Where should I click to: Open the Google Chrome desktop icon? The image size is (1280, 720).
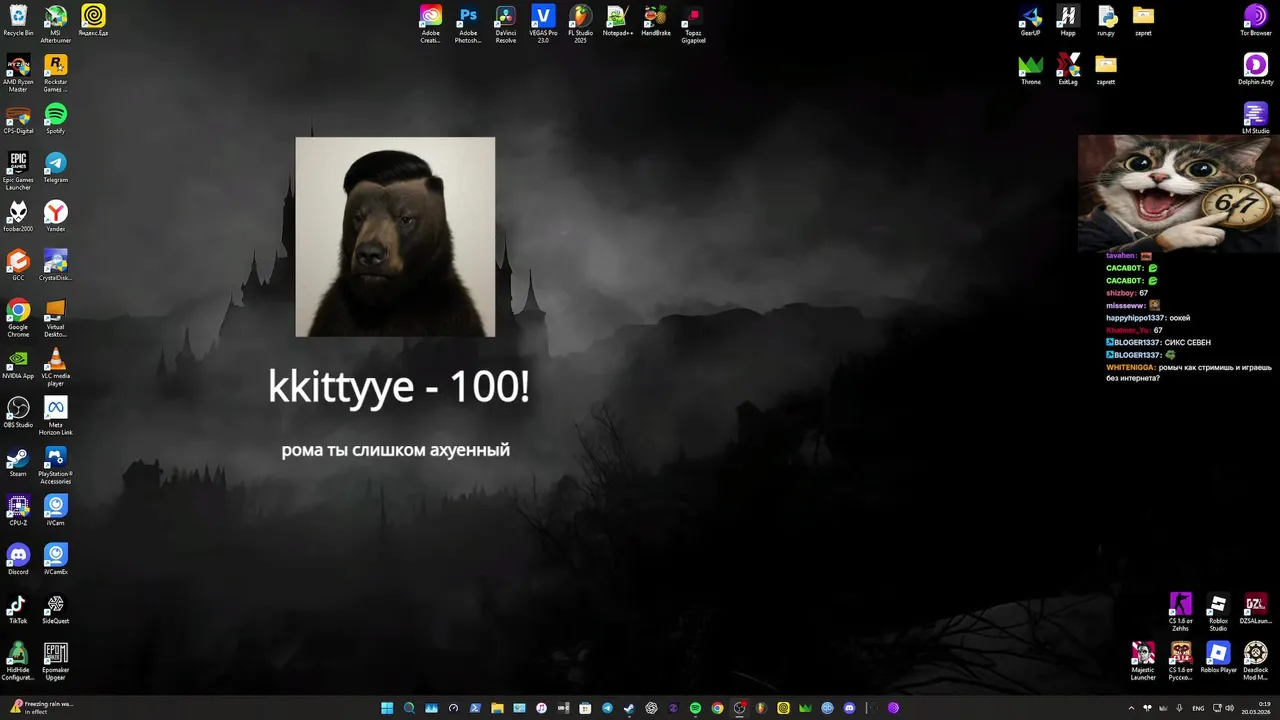[x=18, y=318]
